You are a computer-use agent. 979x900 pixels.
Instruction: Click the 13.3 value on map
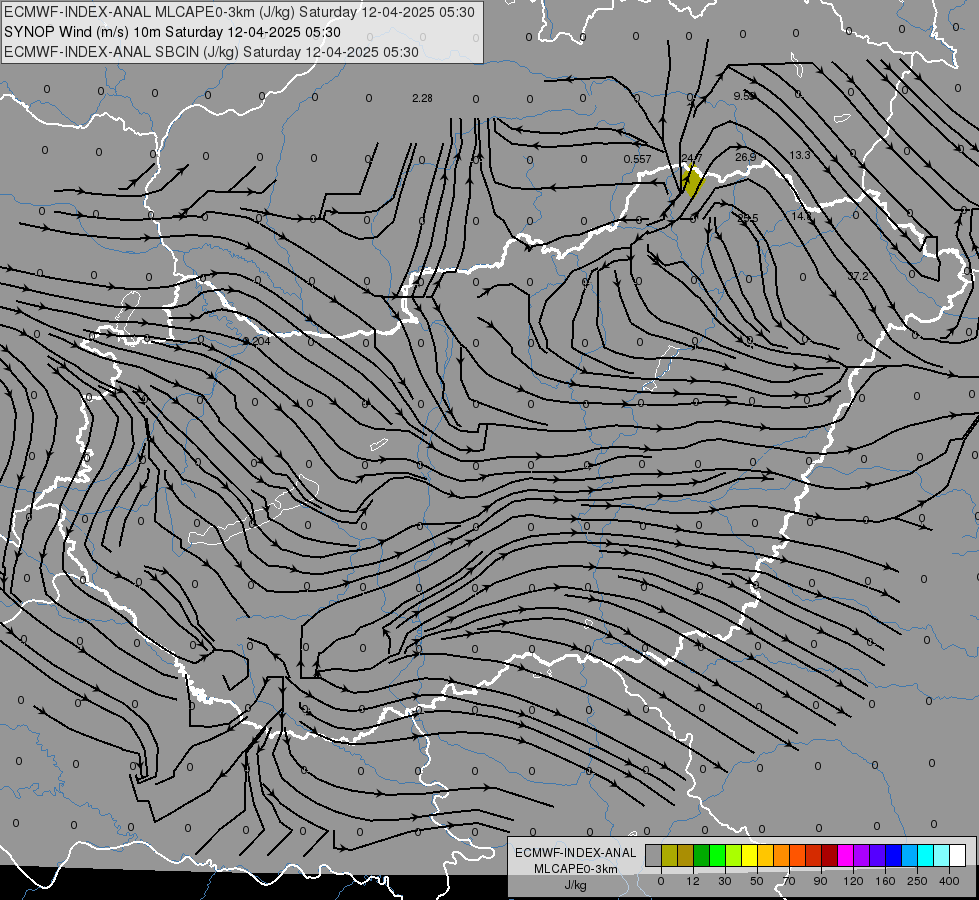(800, 155)
